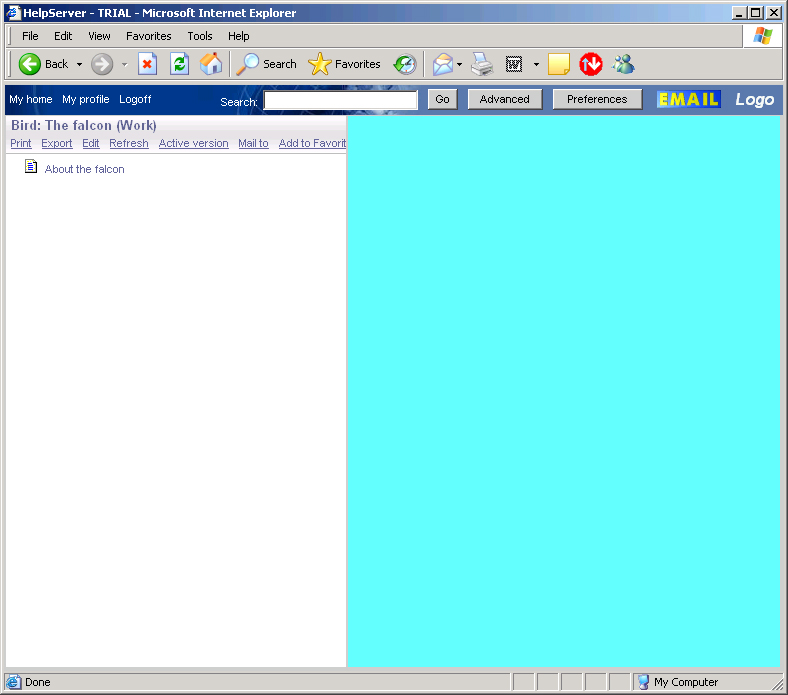This screenshot has width=788, height=695.
Task: Click the Stop page loading icon
Action: pos(147,64)
